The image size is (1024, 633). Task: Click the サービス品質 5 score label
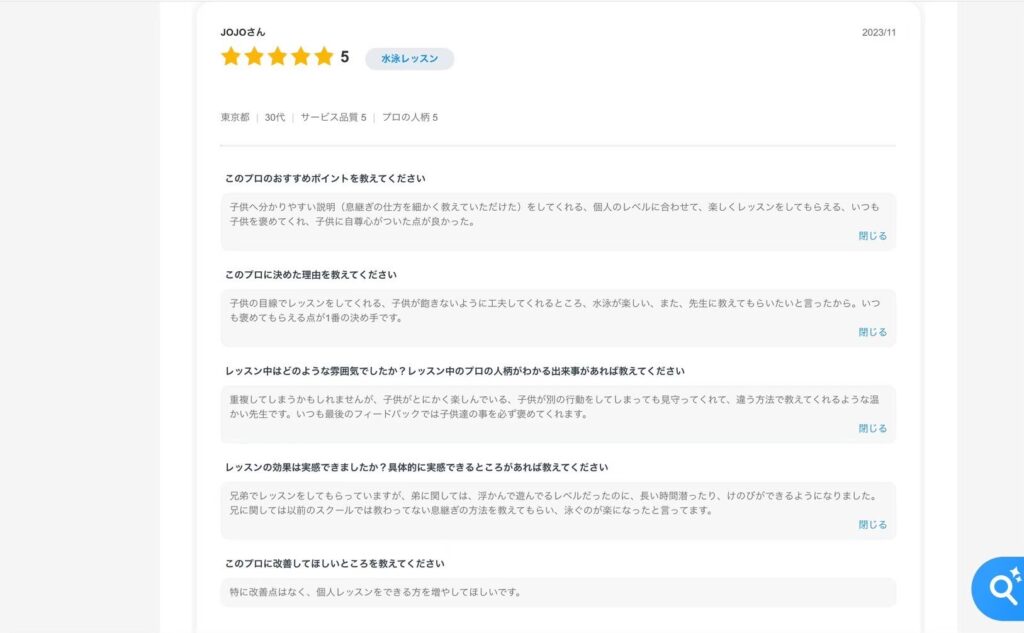coord(333,117)
